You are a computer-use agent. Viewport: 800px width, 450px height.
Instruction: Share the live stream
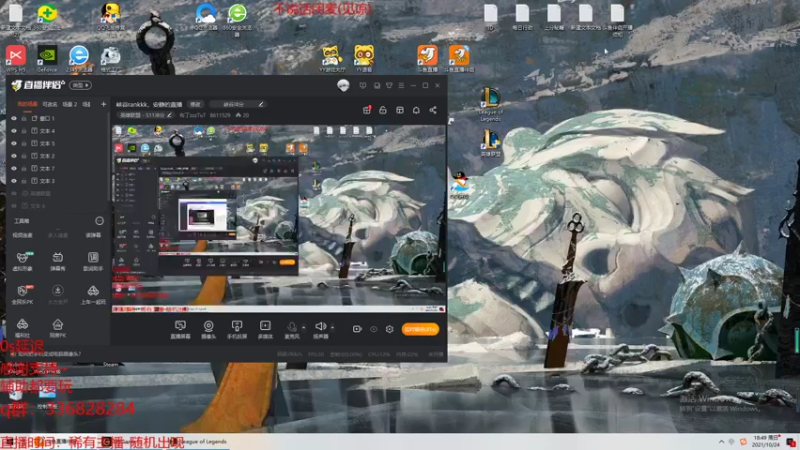pyautogui.click(x=433, y=110)
